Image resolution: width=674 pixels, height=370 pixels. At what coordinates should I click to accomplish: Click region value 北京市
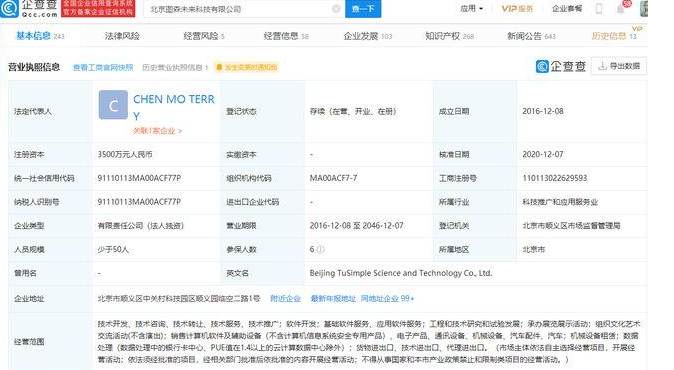click(533, 249)
